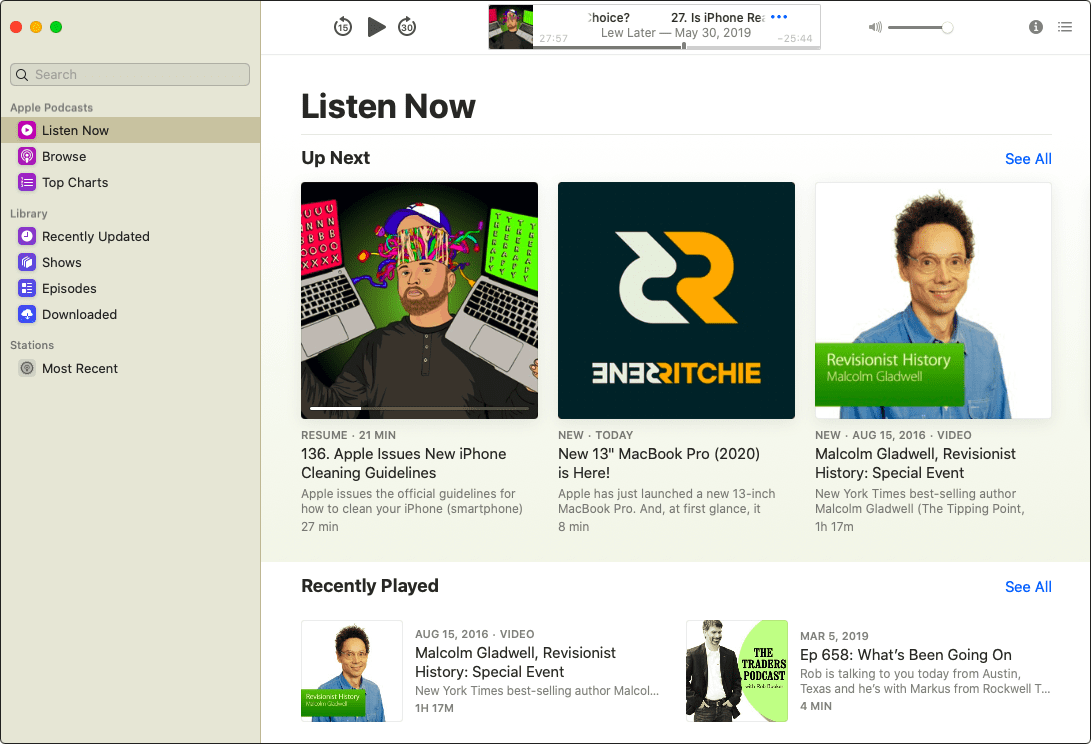Click the magnifying glass search icon
Image resolution: width=1091 pixels, height=744 pixels.
point(22,74)
